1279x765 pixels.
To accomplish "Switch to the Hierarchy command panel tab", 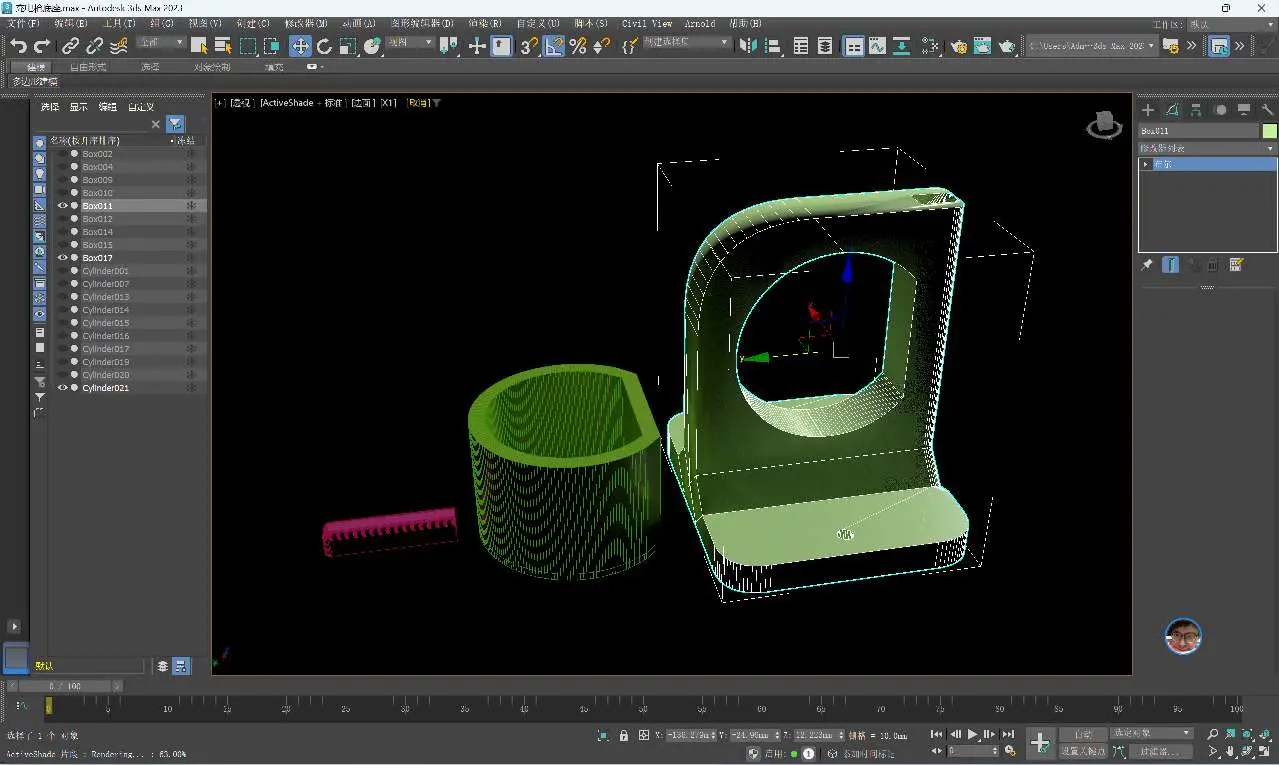I will pos(1196,110).
